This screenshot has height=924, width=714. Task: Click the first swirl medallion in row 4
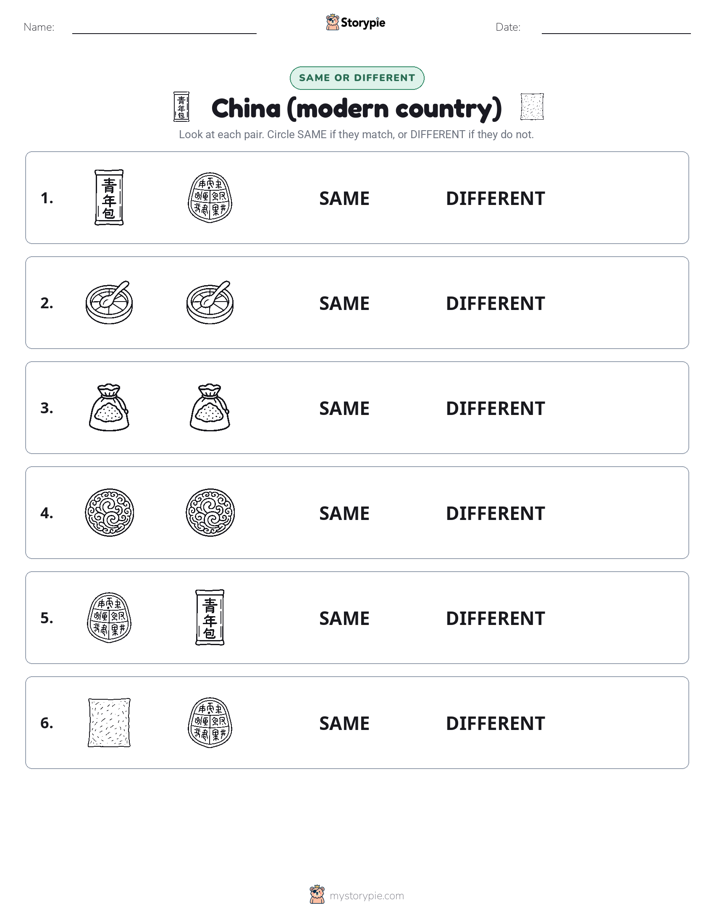tap(109, 512)
